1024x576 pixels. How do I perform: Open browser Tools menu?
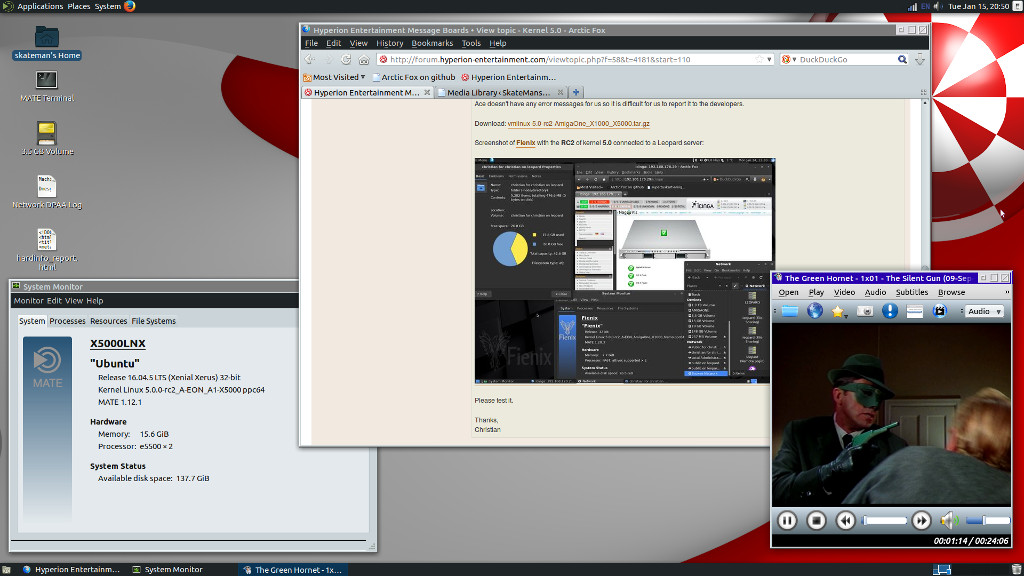click(x=471, y=43)
